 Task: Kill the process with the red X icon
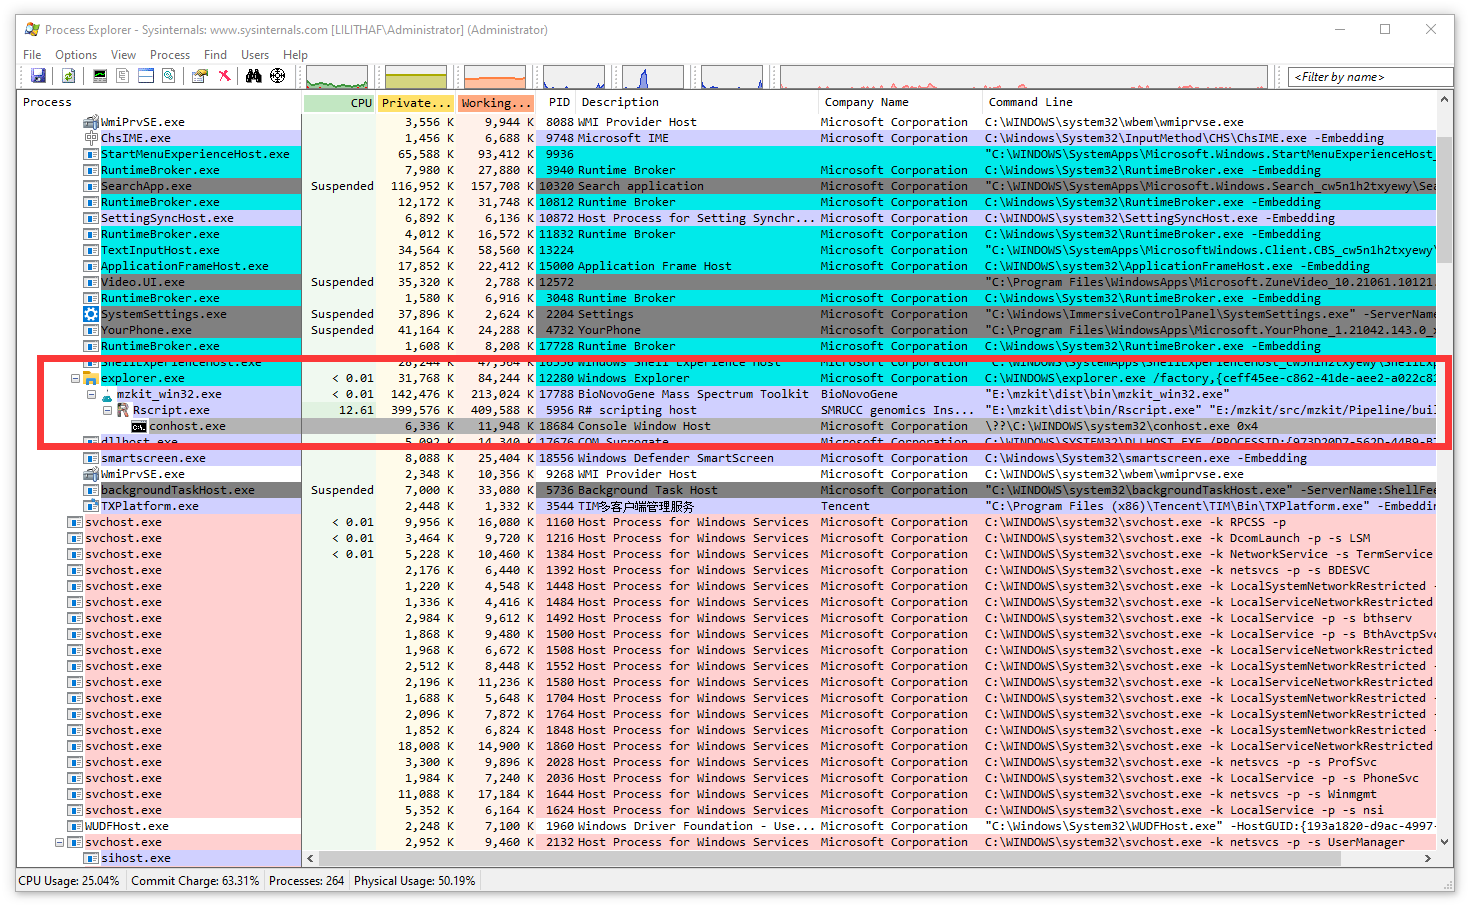tap(225, 76)
